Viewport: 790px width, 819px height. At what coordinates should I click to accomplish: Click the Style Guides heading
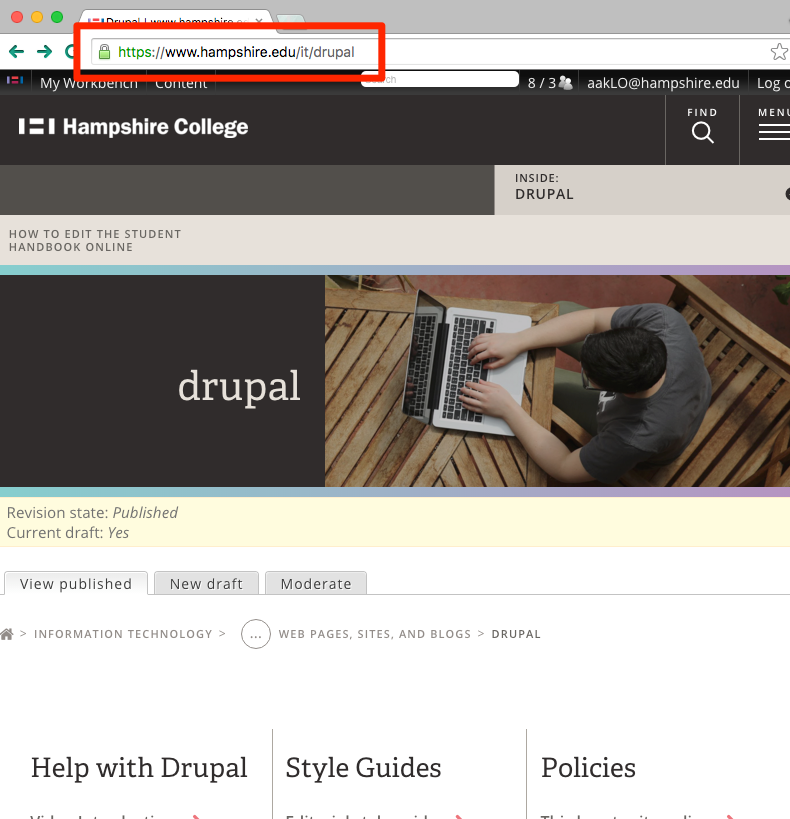(x=363, y=768)
